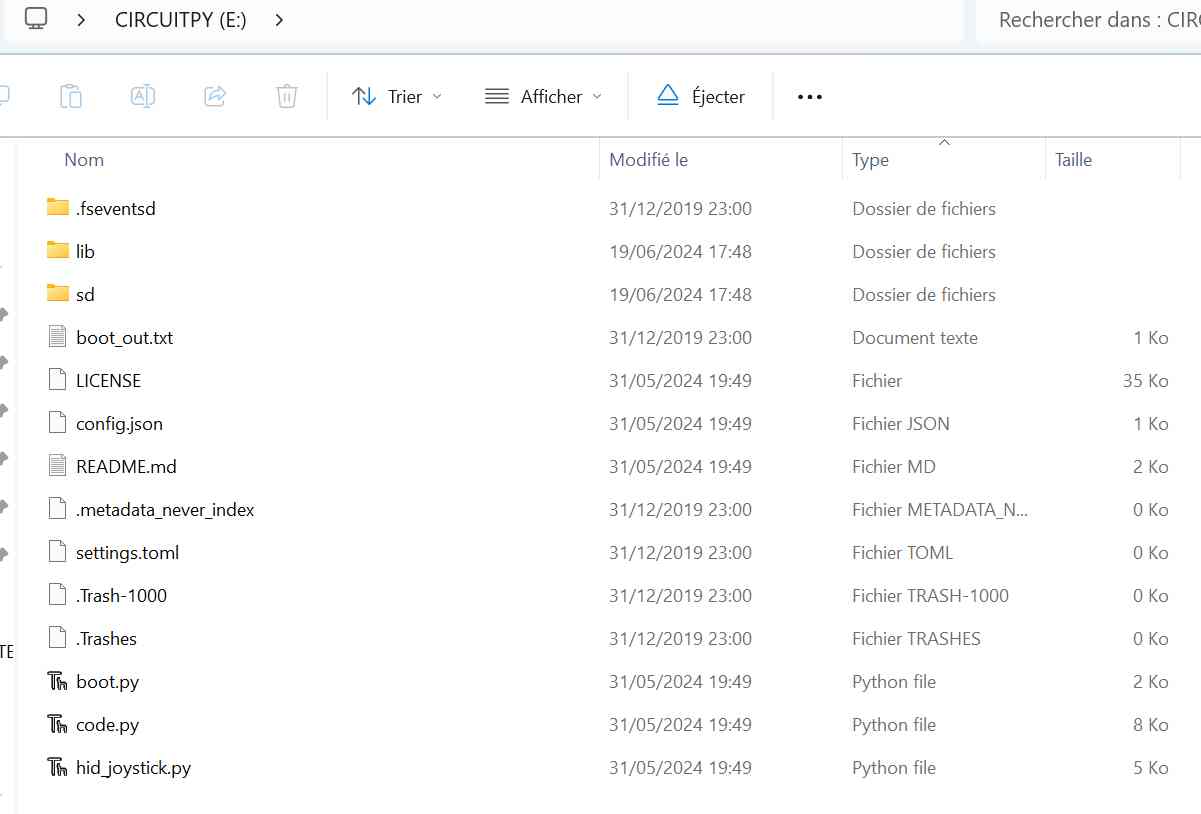Select the sd folder name

point(85,295)
